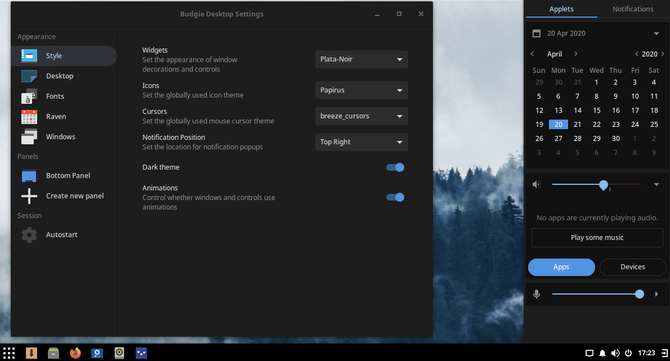Open the Raven settings page
Viewport: 670px width, 361px height.
coord(64,117)
